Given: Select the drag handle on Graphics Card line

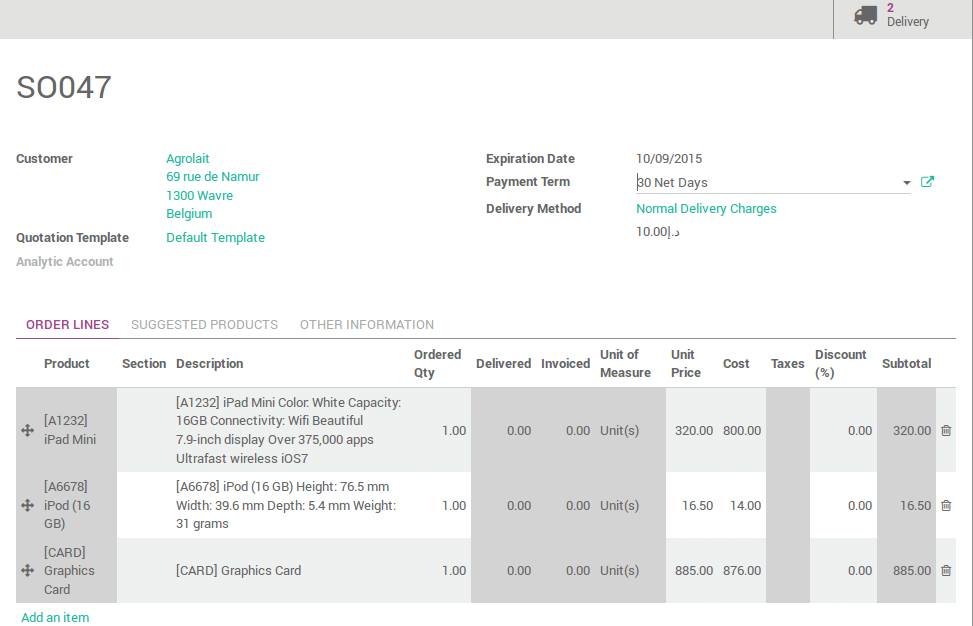Looking at the screenshot, I should (27, 570).
